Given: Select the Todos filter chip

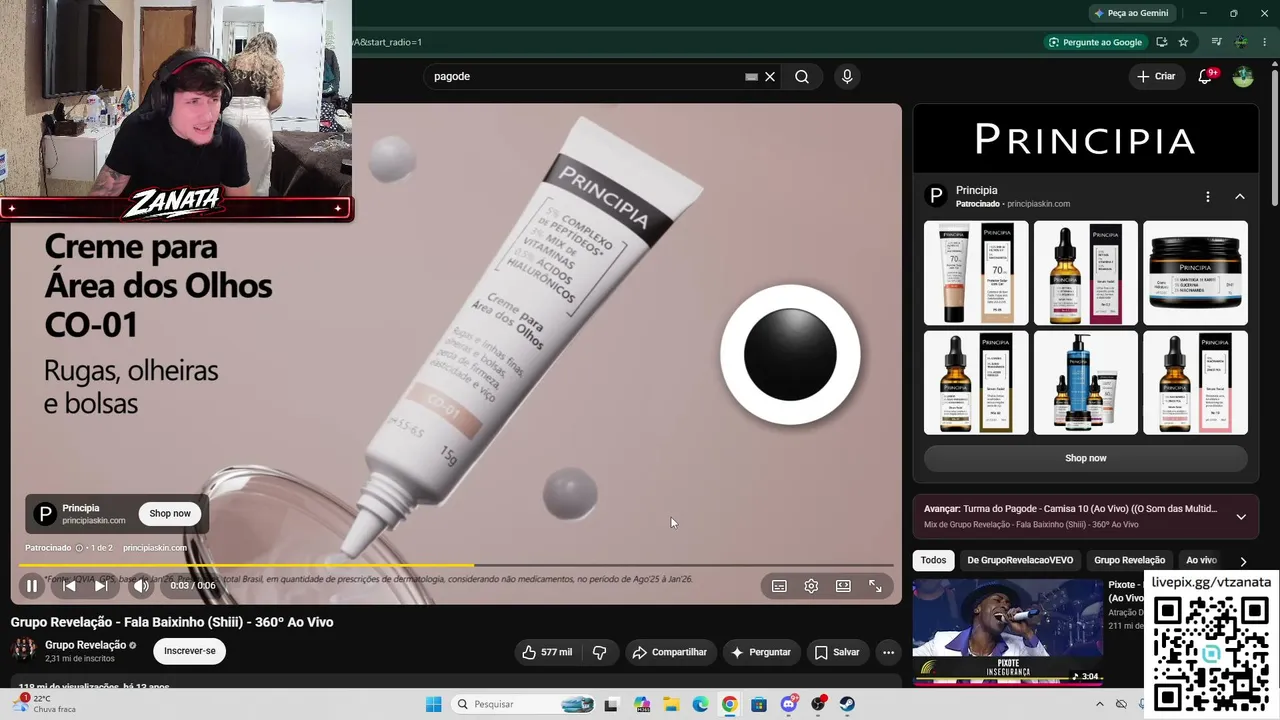Looking at the screenshot, I should 933,560.
